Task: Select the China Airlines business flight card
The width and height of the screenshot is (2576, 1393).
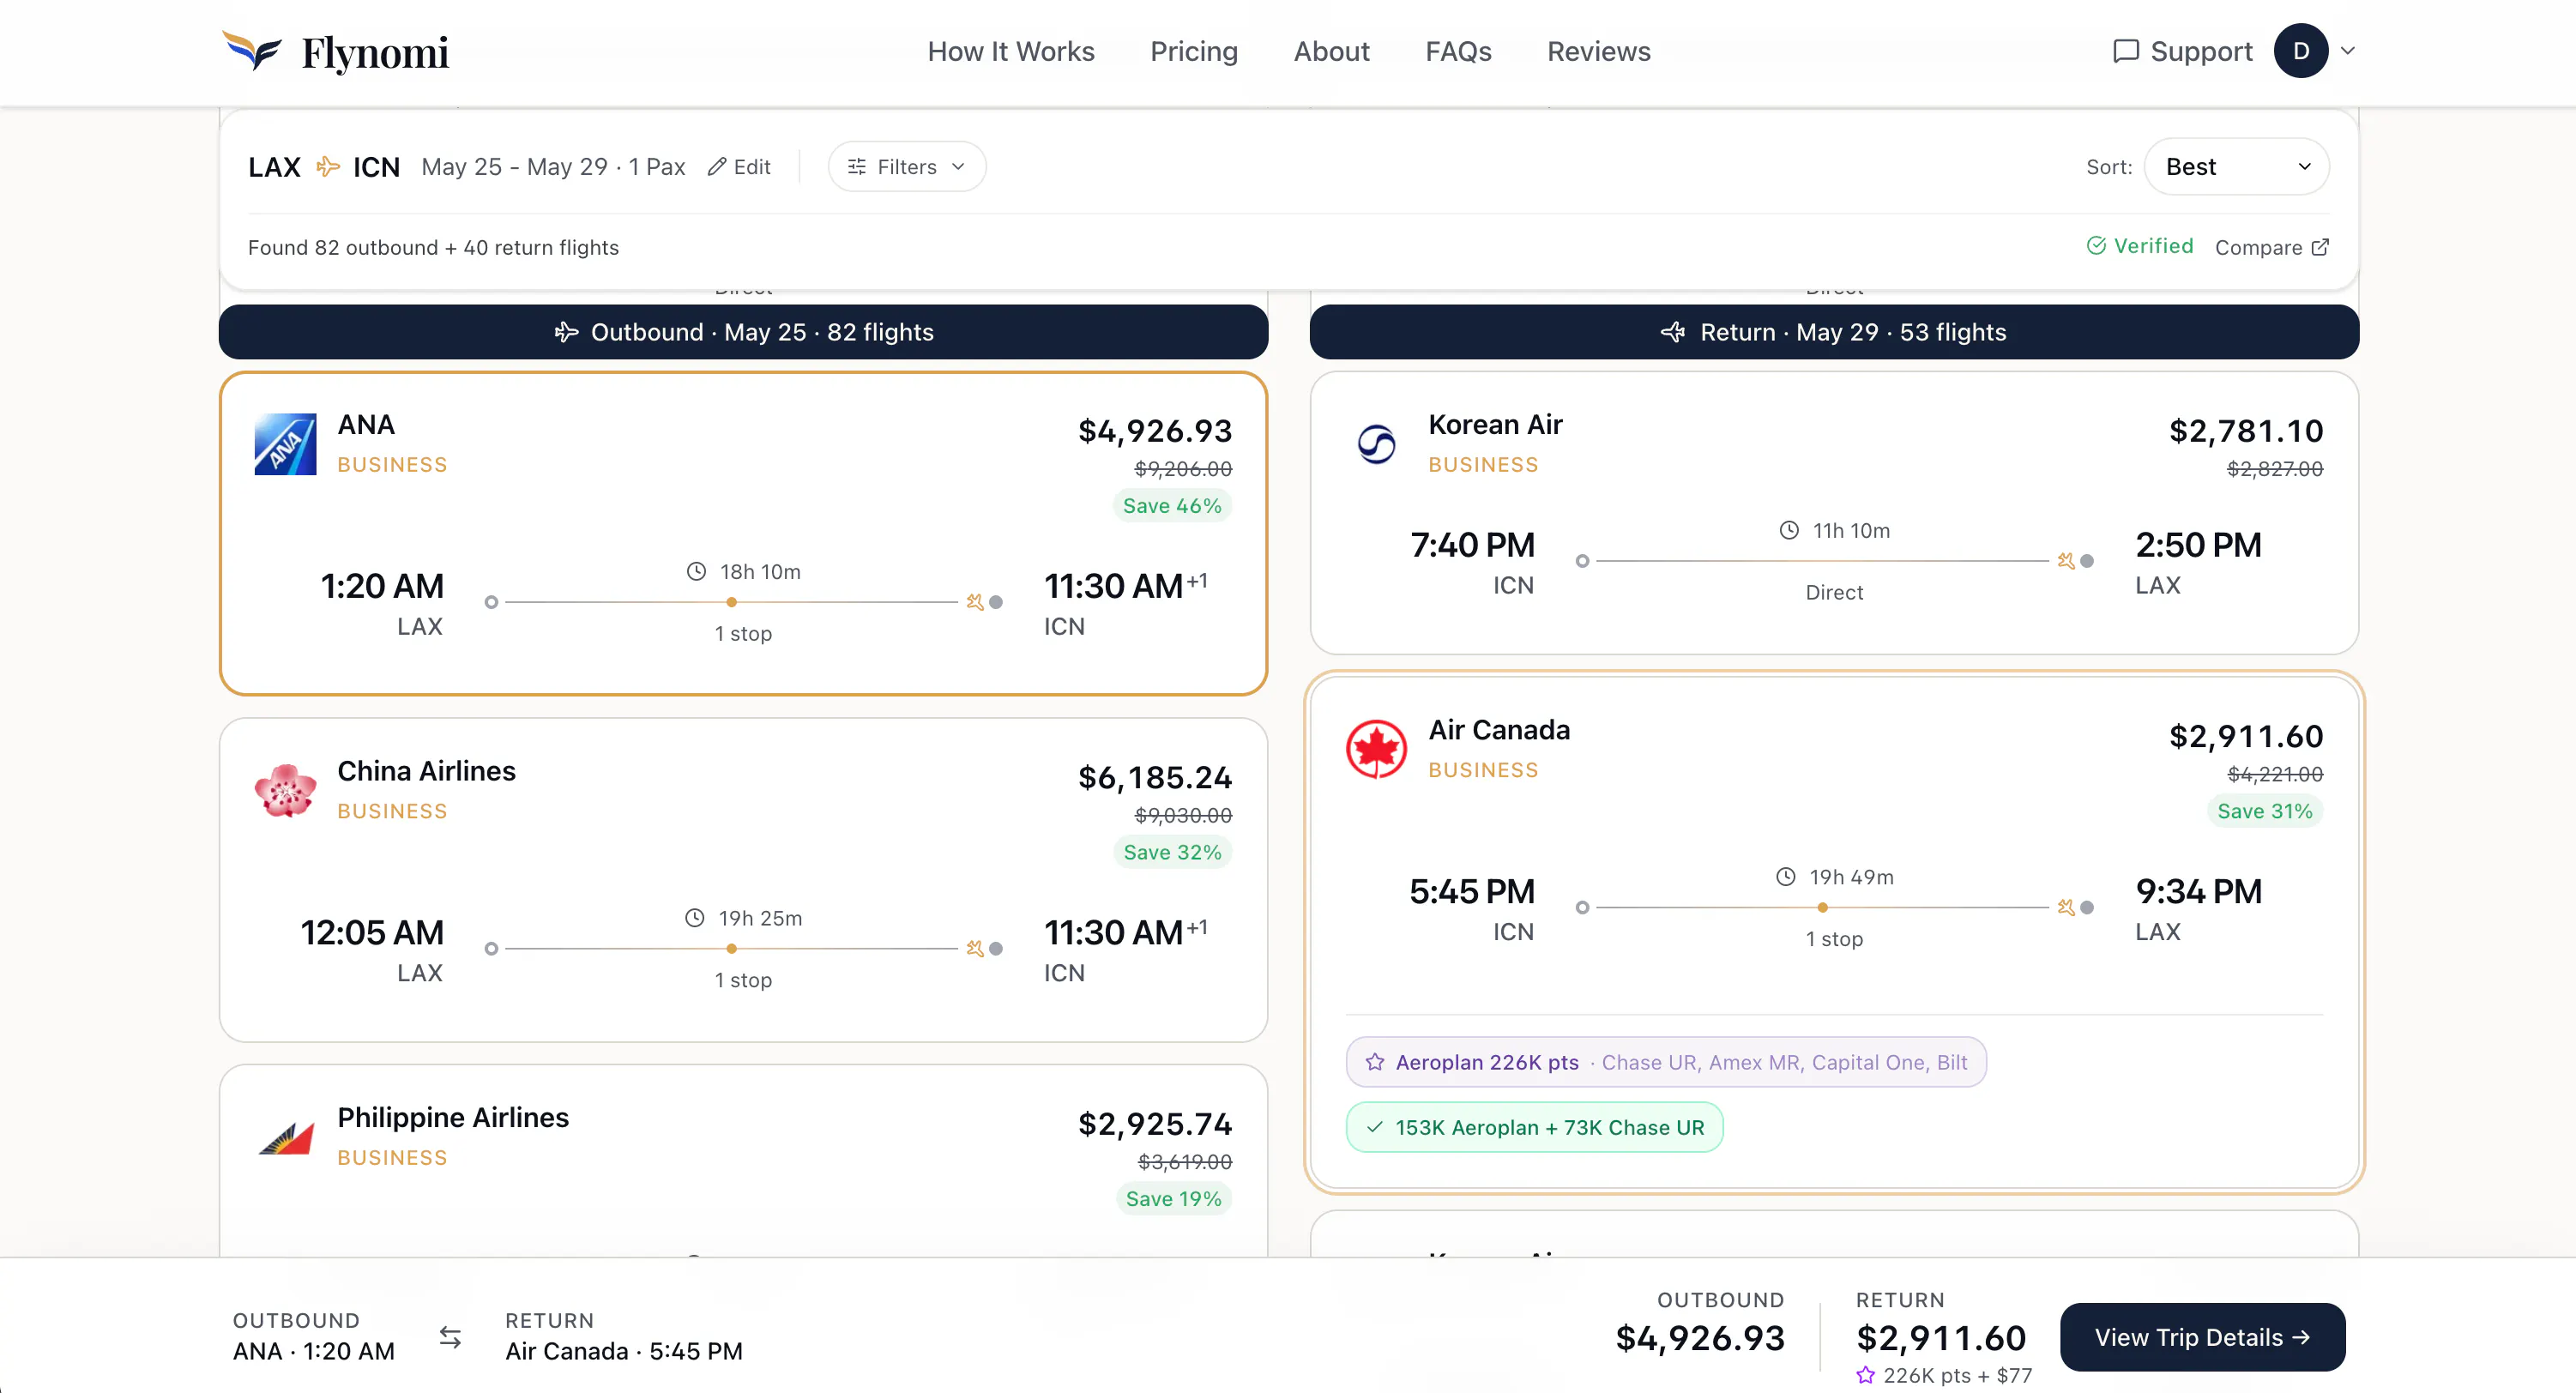Action: point(743,880)
